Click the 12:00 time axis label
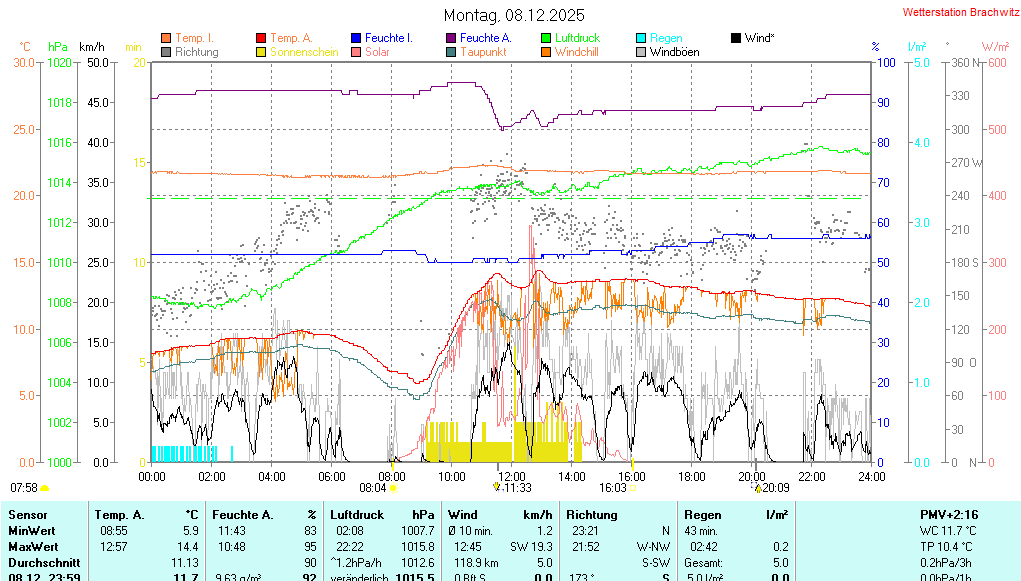This screenshot has height=581, width=1021. click(512, 476)
